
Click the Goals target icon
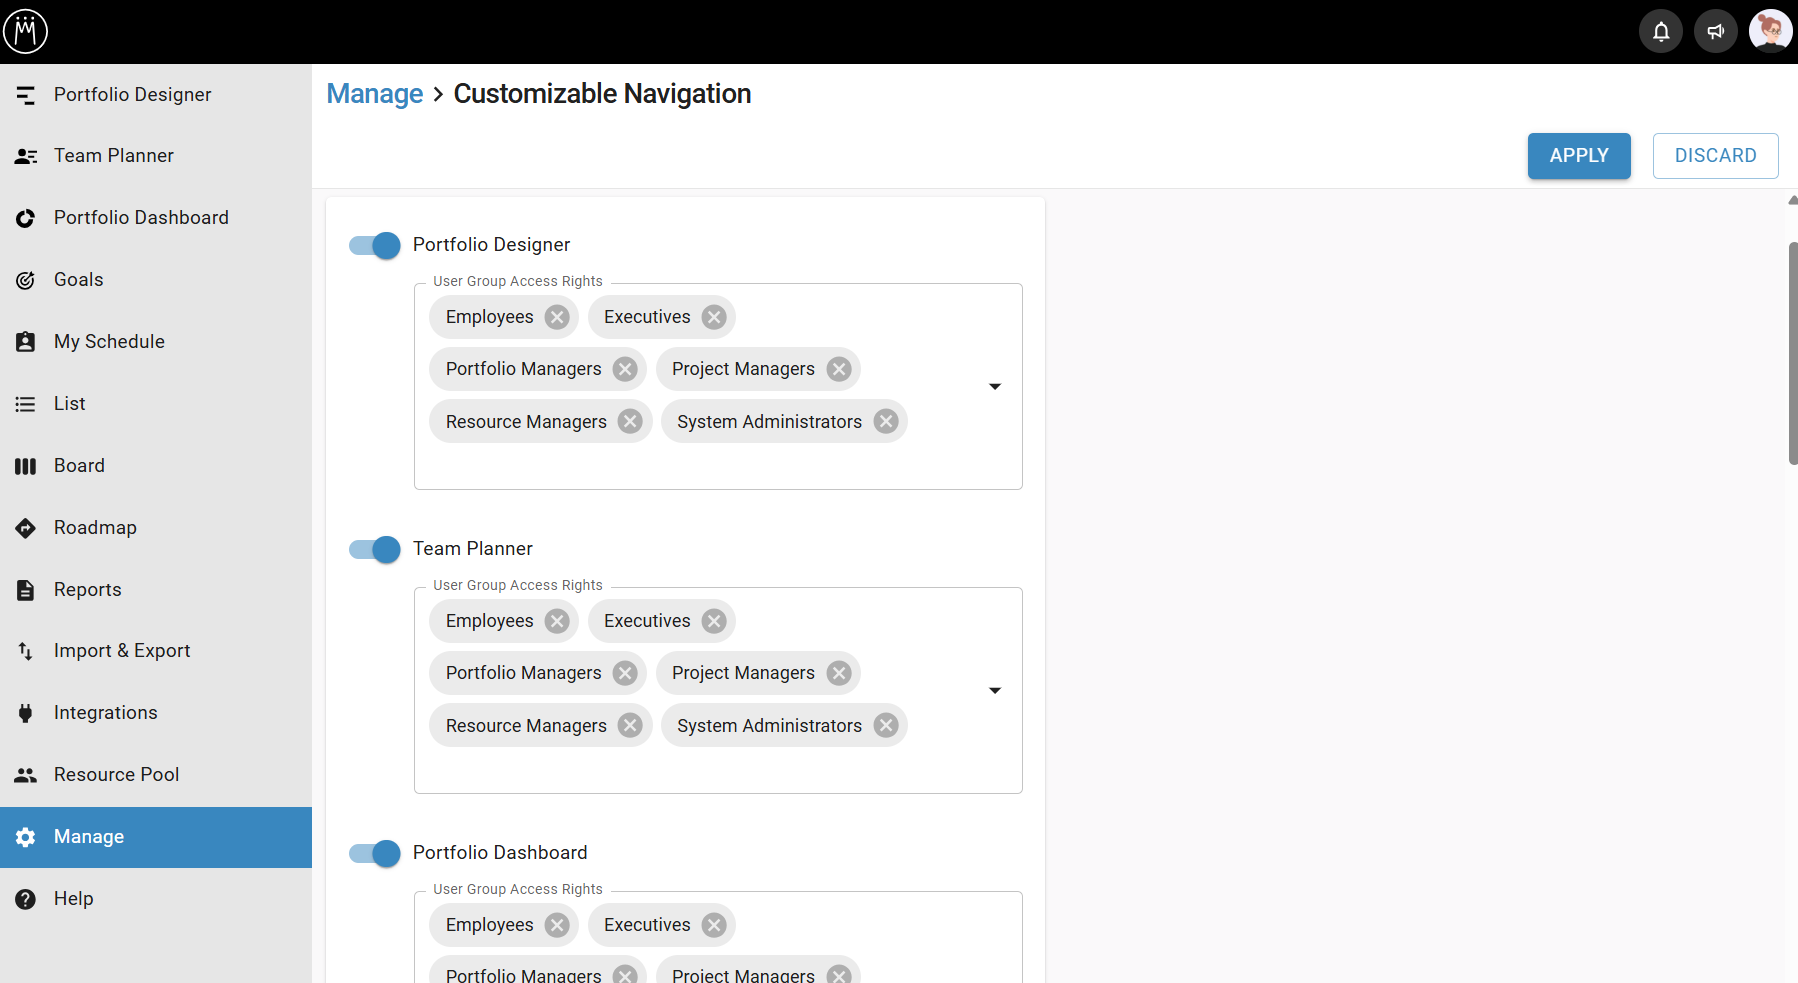26,280
